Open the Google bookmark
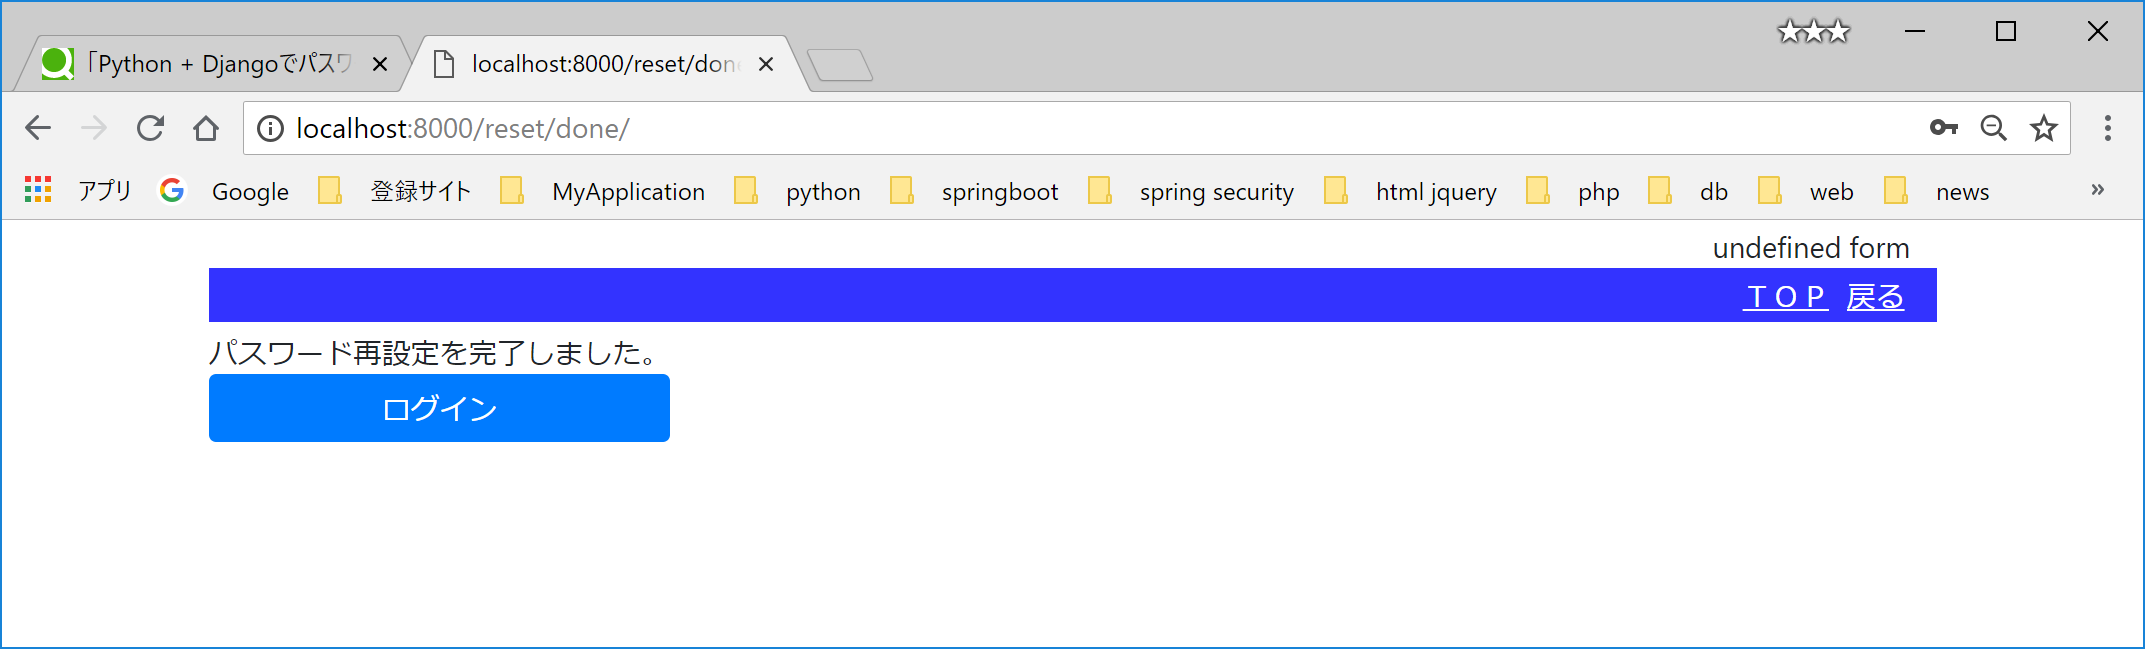Screen dimensions: 2145x649 coord(248,191)
